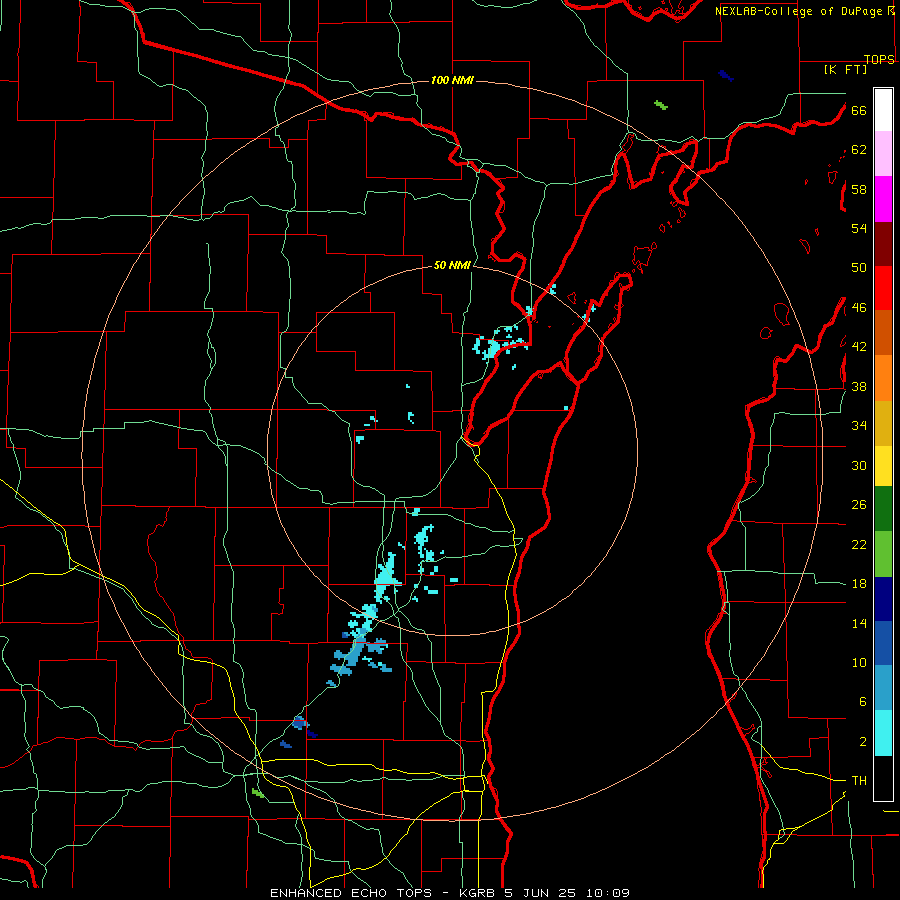Screen dimensions: 900x900
Task: Click the "10" legend value
Action: (859, 662)
